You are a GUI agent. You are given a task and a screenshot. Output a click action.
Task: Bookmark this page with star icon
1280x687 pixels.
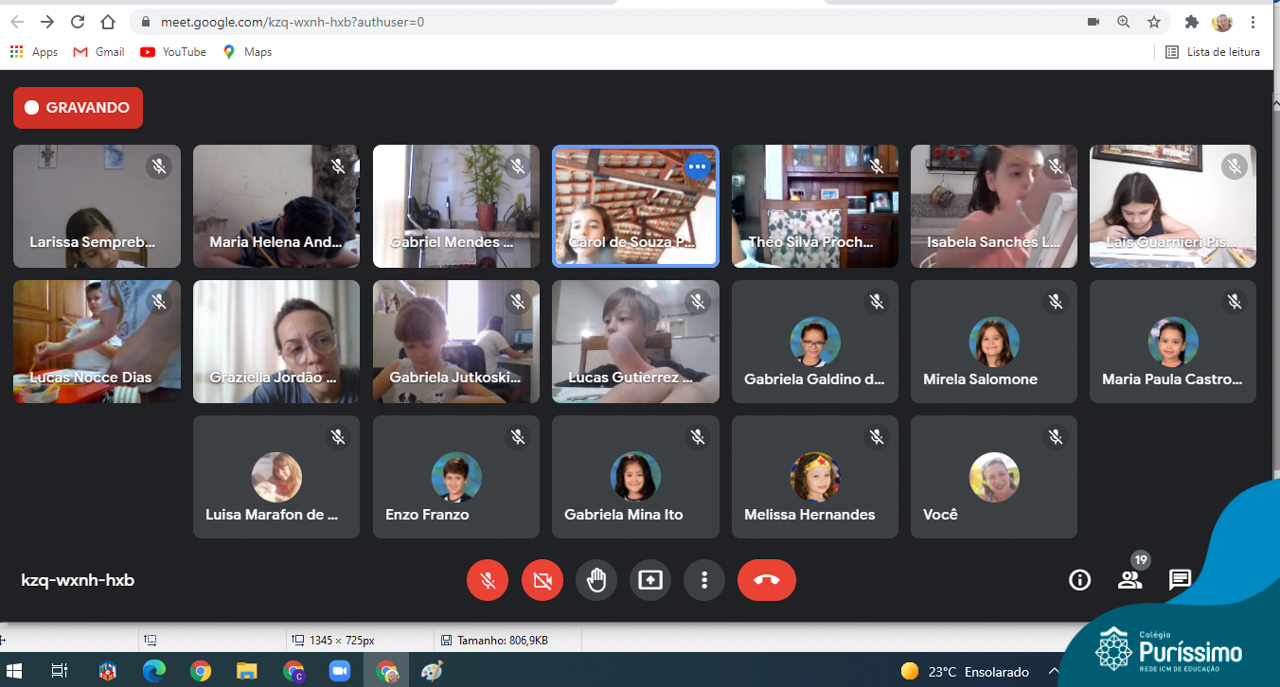click(x=1154, y=21)
